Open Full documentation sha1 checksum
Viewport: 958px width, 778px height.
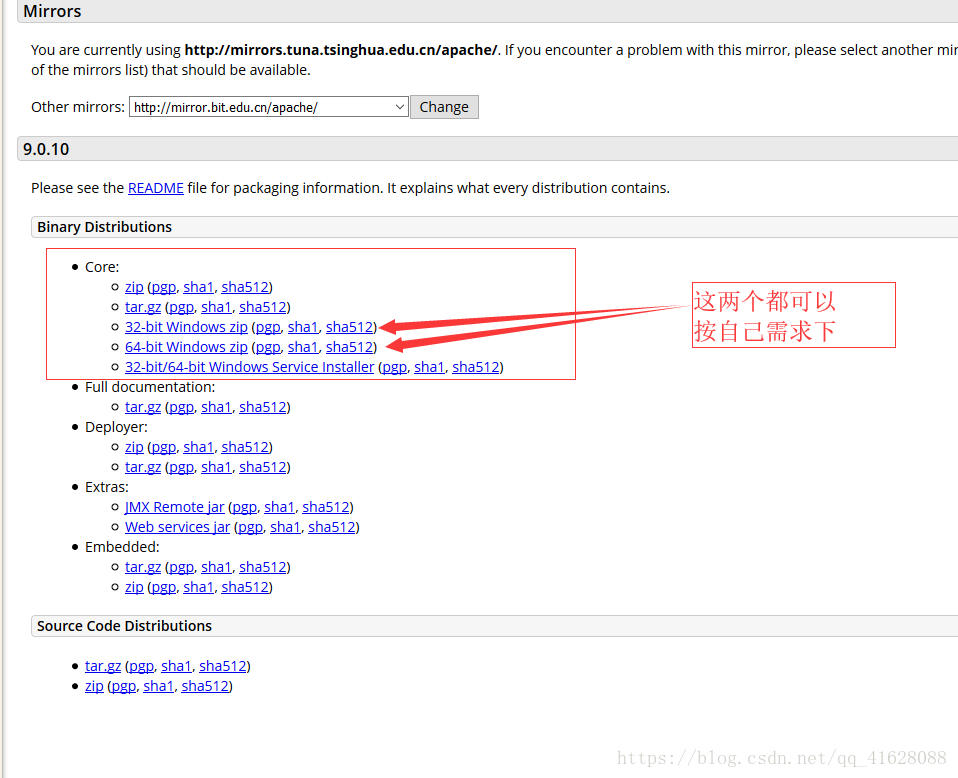tap(216, 407)
